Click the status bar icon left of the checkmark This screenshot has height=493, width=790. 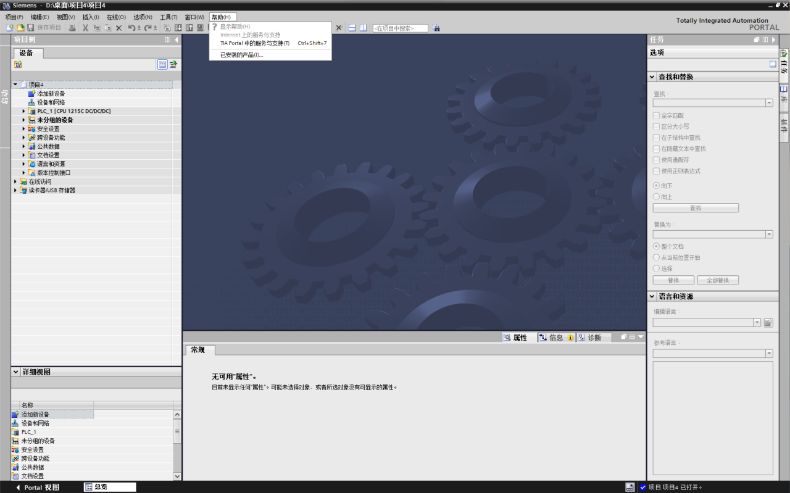[x=630, y=487]
